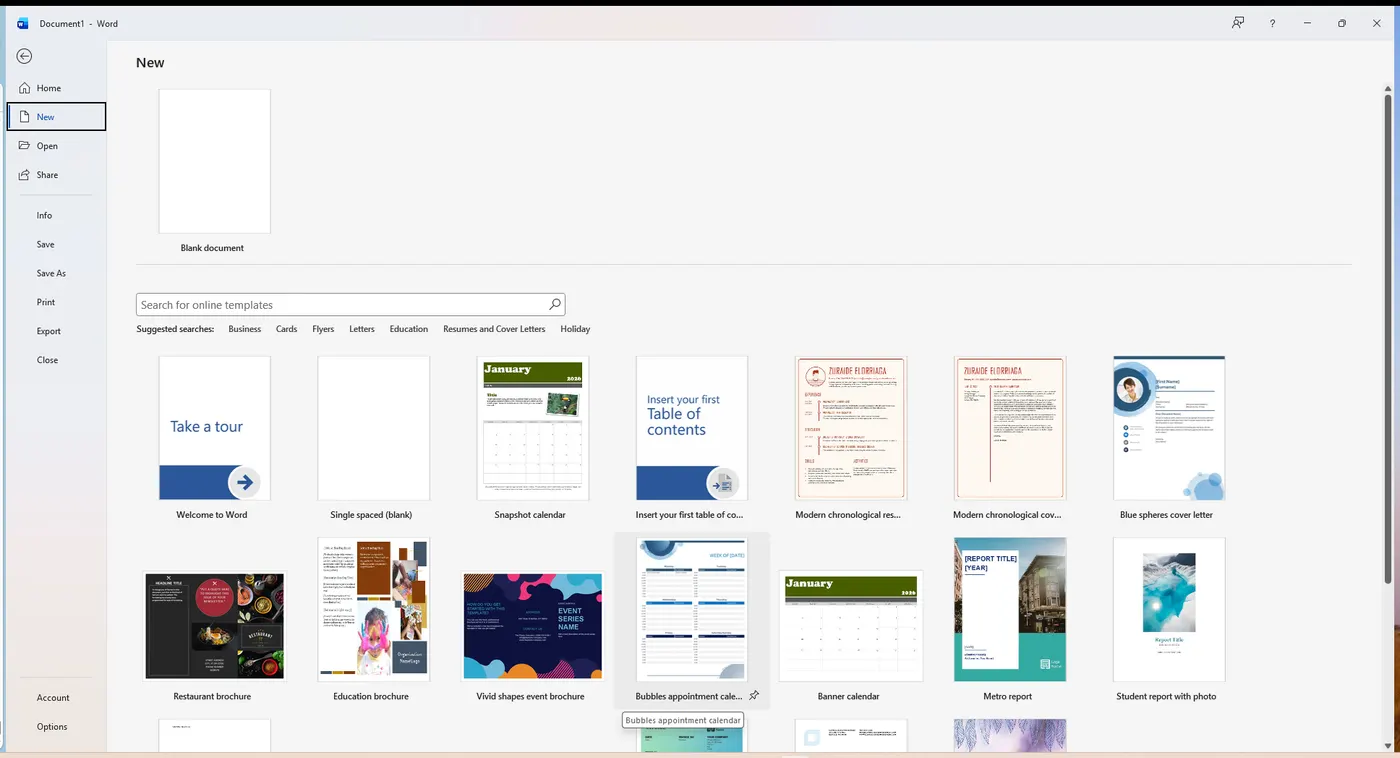
Task: Click the feedback icon in title bar
Action: [1238, 23]
